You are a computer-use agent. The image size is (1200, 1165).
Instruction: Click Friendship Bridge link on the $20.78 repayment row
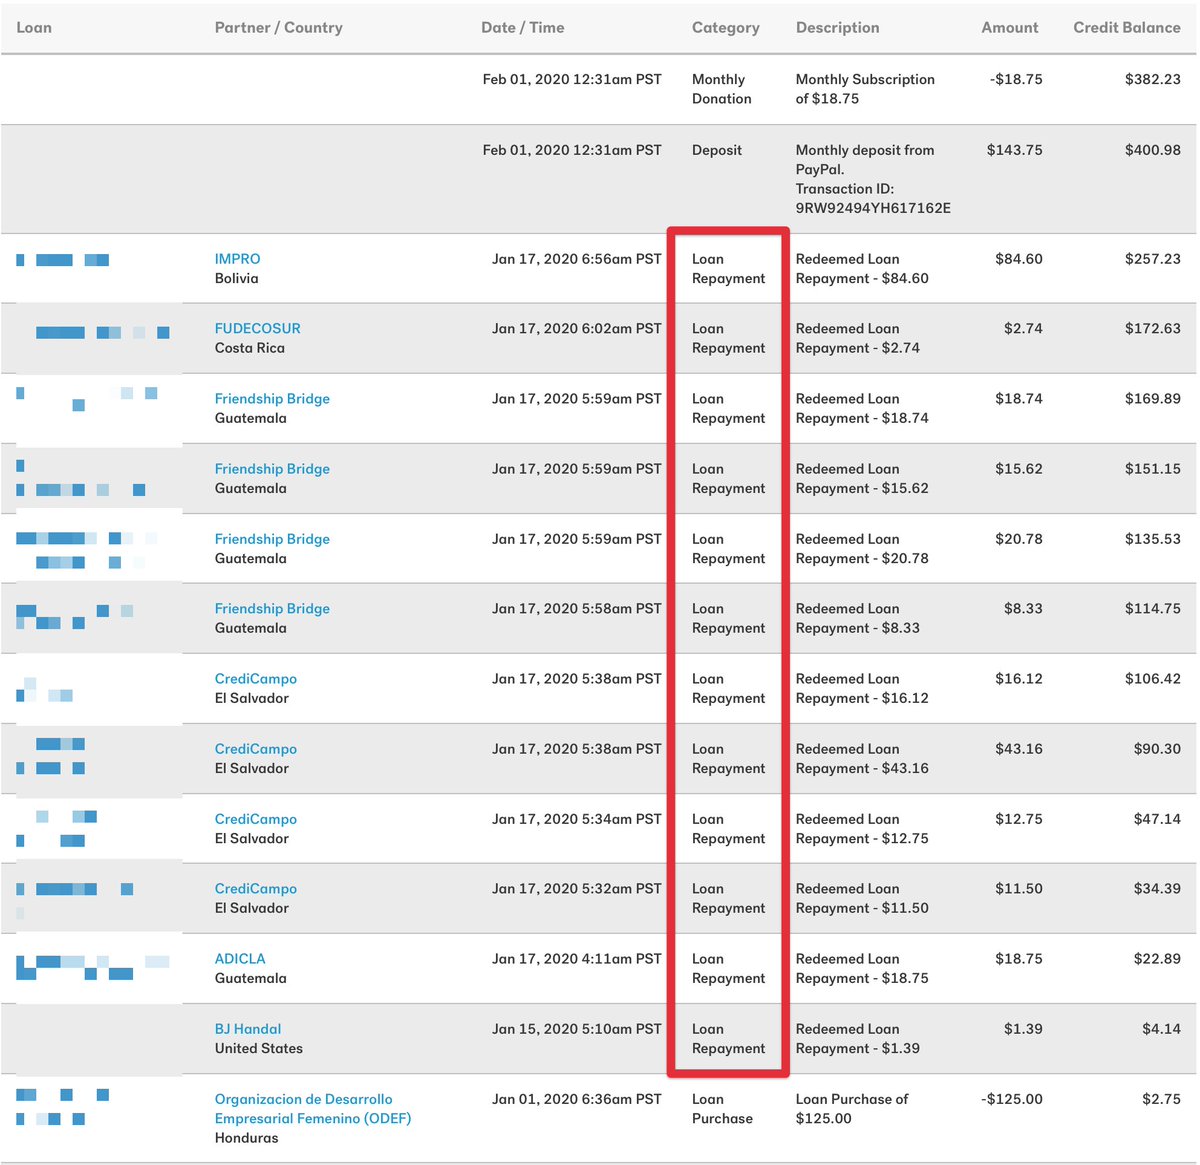click(272, 538)
